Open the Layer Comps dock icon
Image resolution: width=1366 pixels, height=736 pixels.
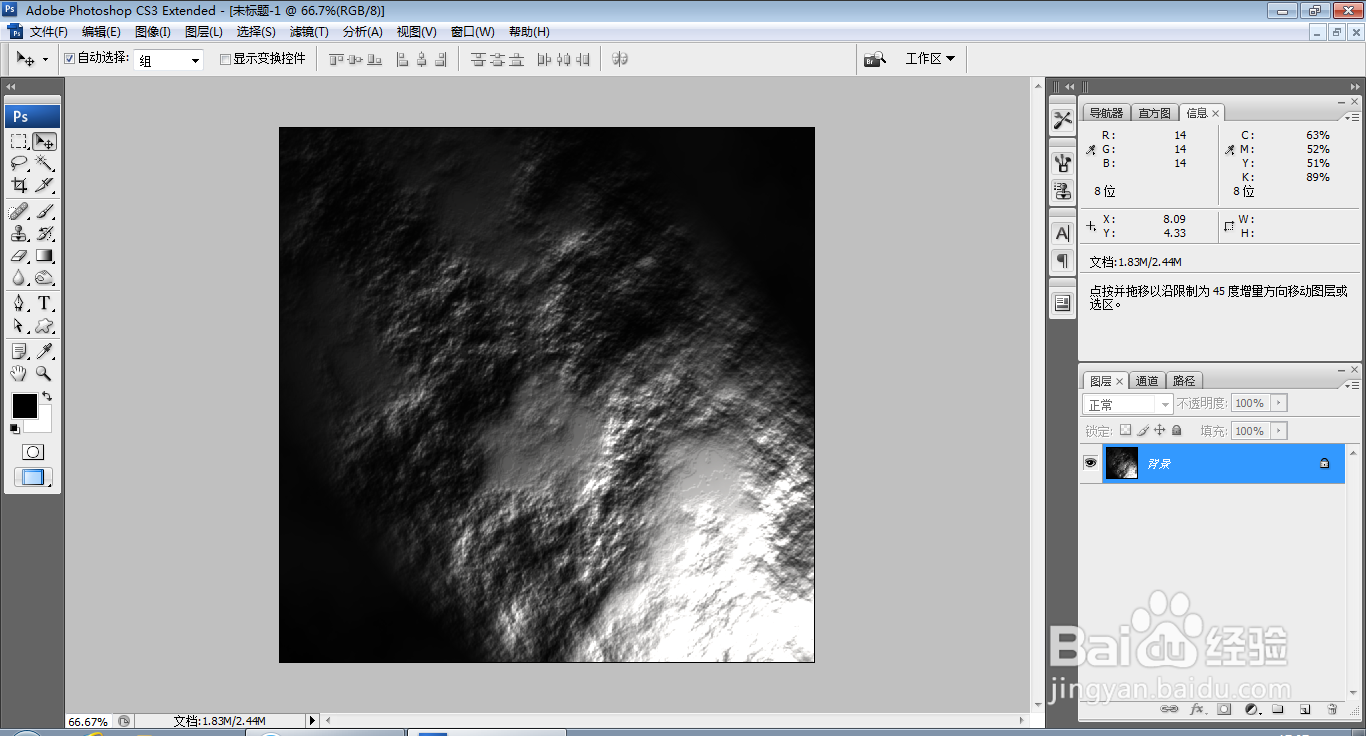pyautogui.click(x=1062, y=303)
